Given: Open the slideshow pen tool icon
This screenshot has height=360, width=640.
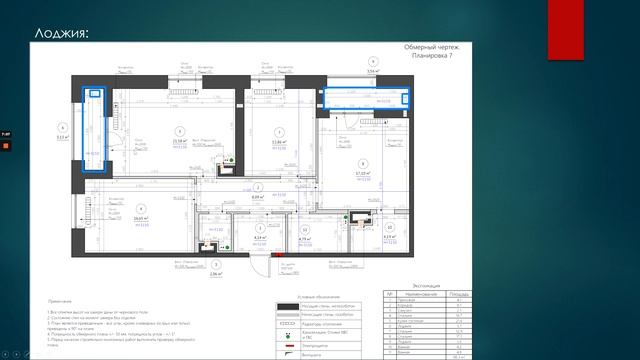Looking at the screenshot, I should click(27, 354).
